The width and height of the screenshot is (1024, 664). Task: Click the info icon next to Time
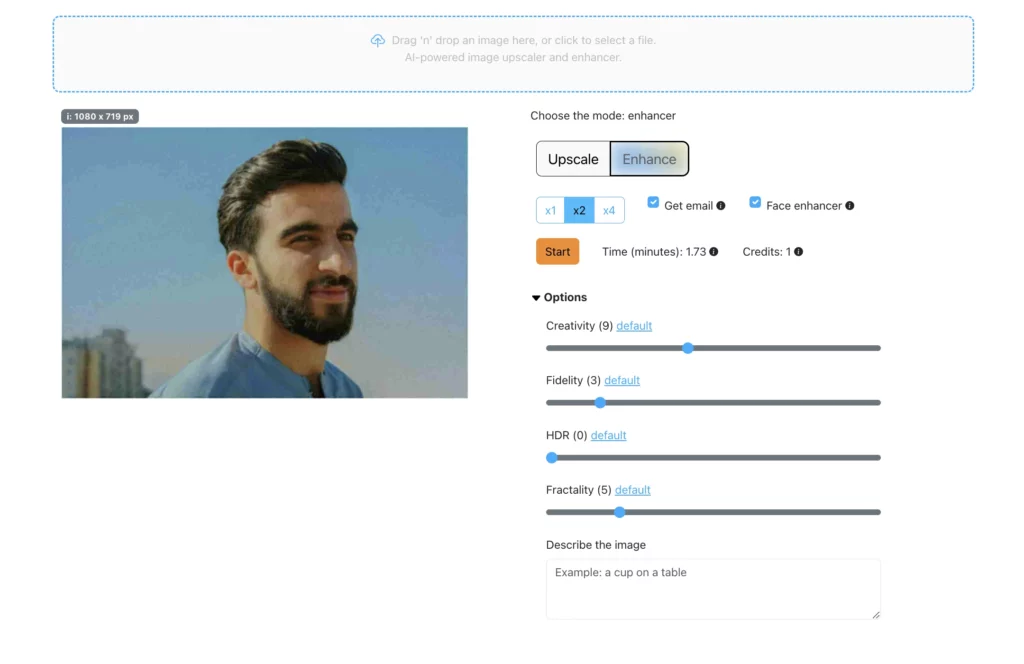pos(712,251)
